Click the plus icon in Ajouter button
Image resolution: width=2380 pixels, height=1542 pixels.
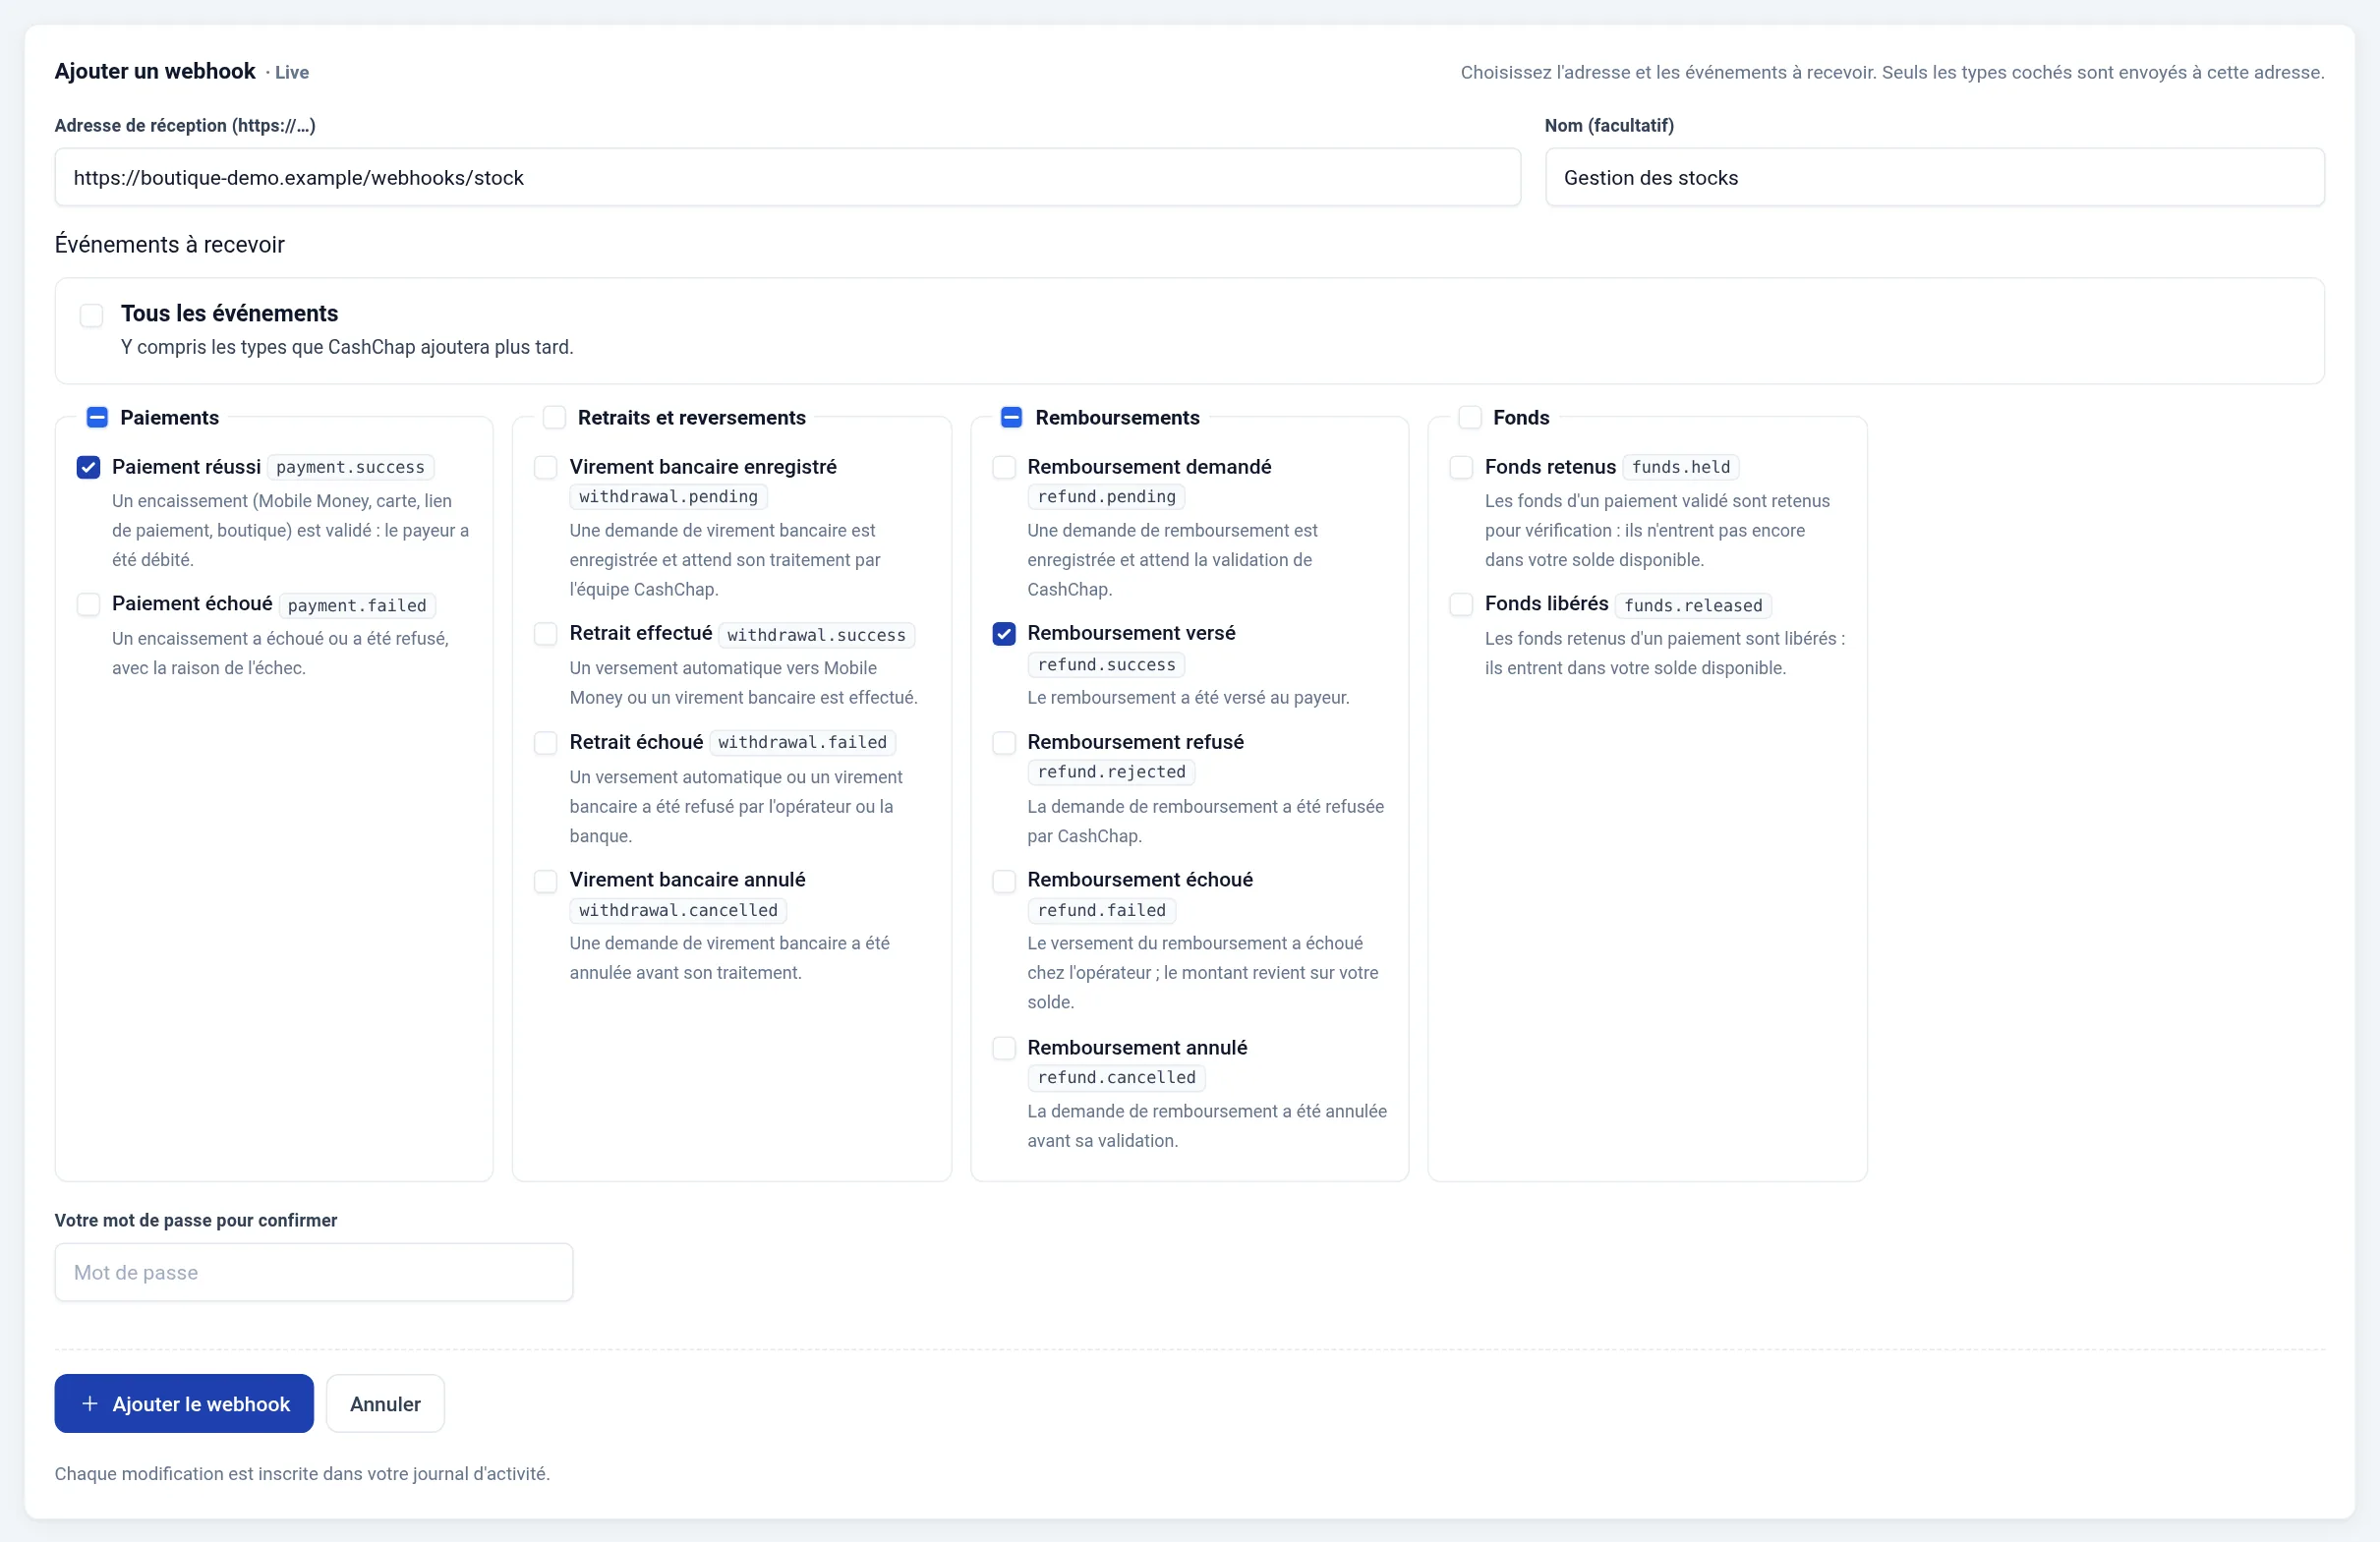click(89, 1403)
